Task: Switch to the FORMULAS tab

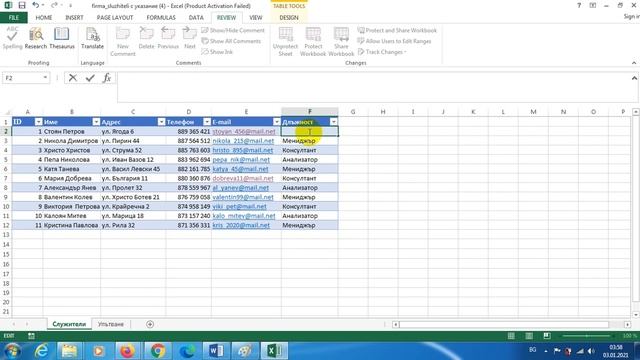Action: point(161,18)
